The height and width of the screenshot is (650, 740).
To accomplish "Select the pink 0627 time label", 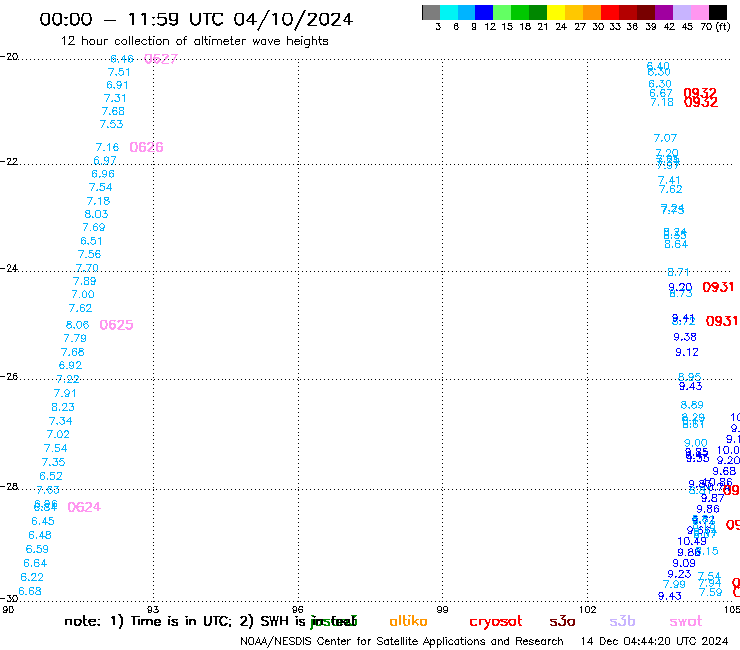I will [161, 59].
